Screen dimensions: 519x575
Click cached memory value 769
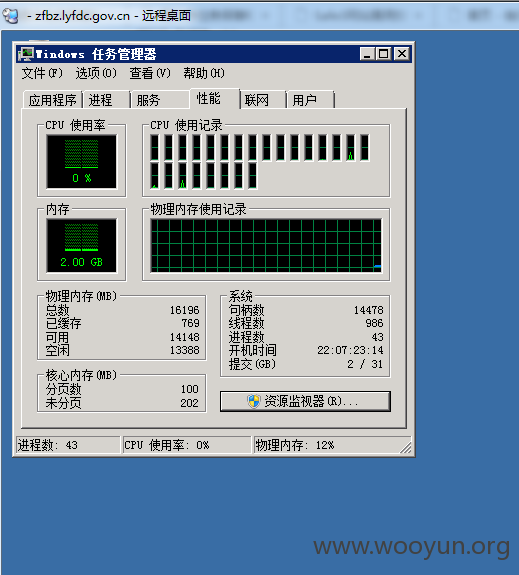190,323
